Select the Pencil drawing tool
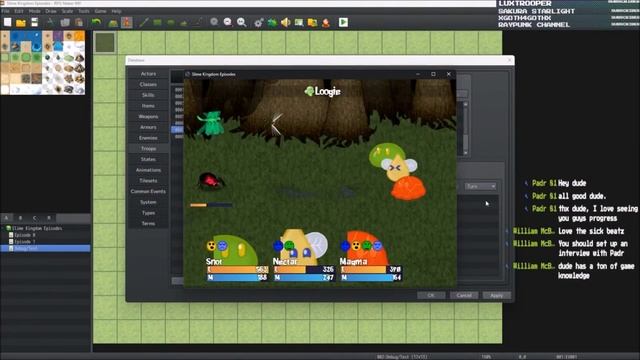640x360 pixels. 144,22
